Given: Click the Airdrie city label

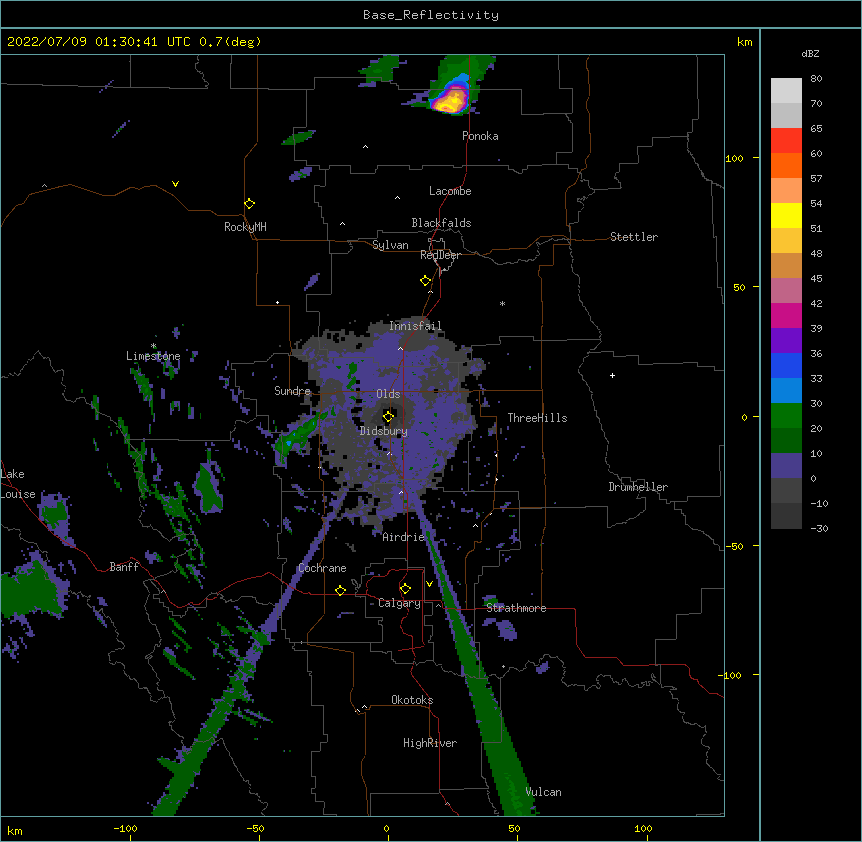Looking at the screenshot, I should [x=403, y=537].
